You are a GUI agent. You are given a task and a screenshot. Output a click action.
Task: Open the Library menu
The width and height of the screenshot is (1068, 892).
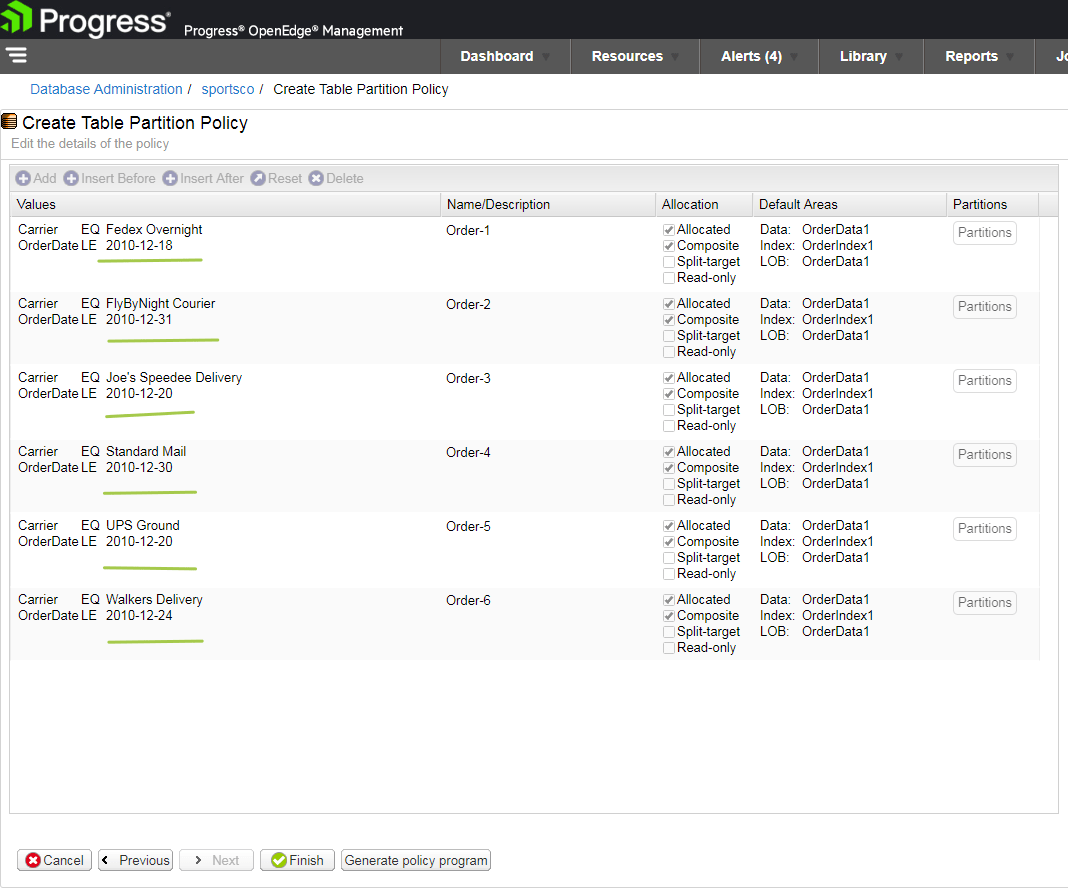pyautogui.click(x=871, y=56)
